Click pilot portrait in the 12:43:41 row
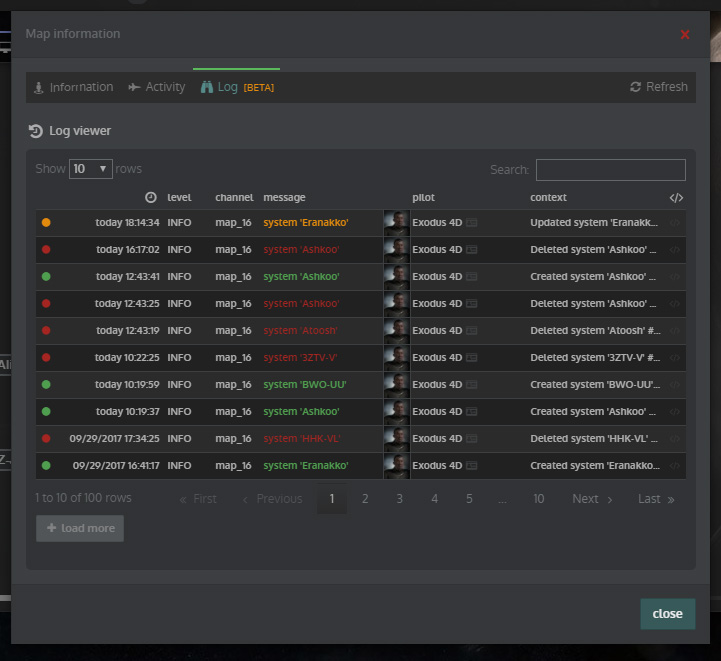This screenshot has width=721, height=661. point(397,277)
